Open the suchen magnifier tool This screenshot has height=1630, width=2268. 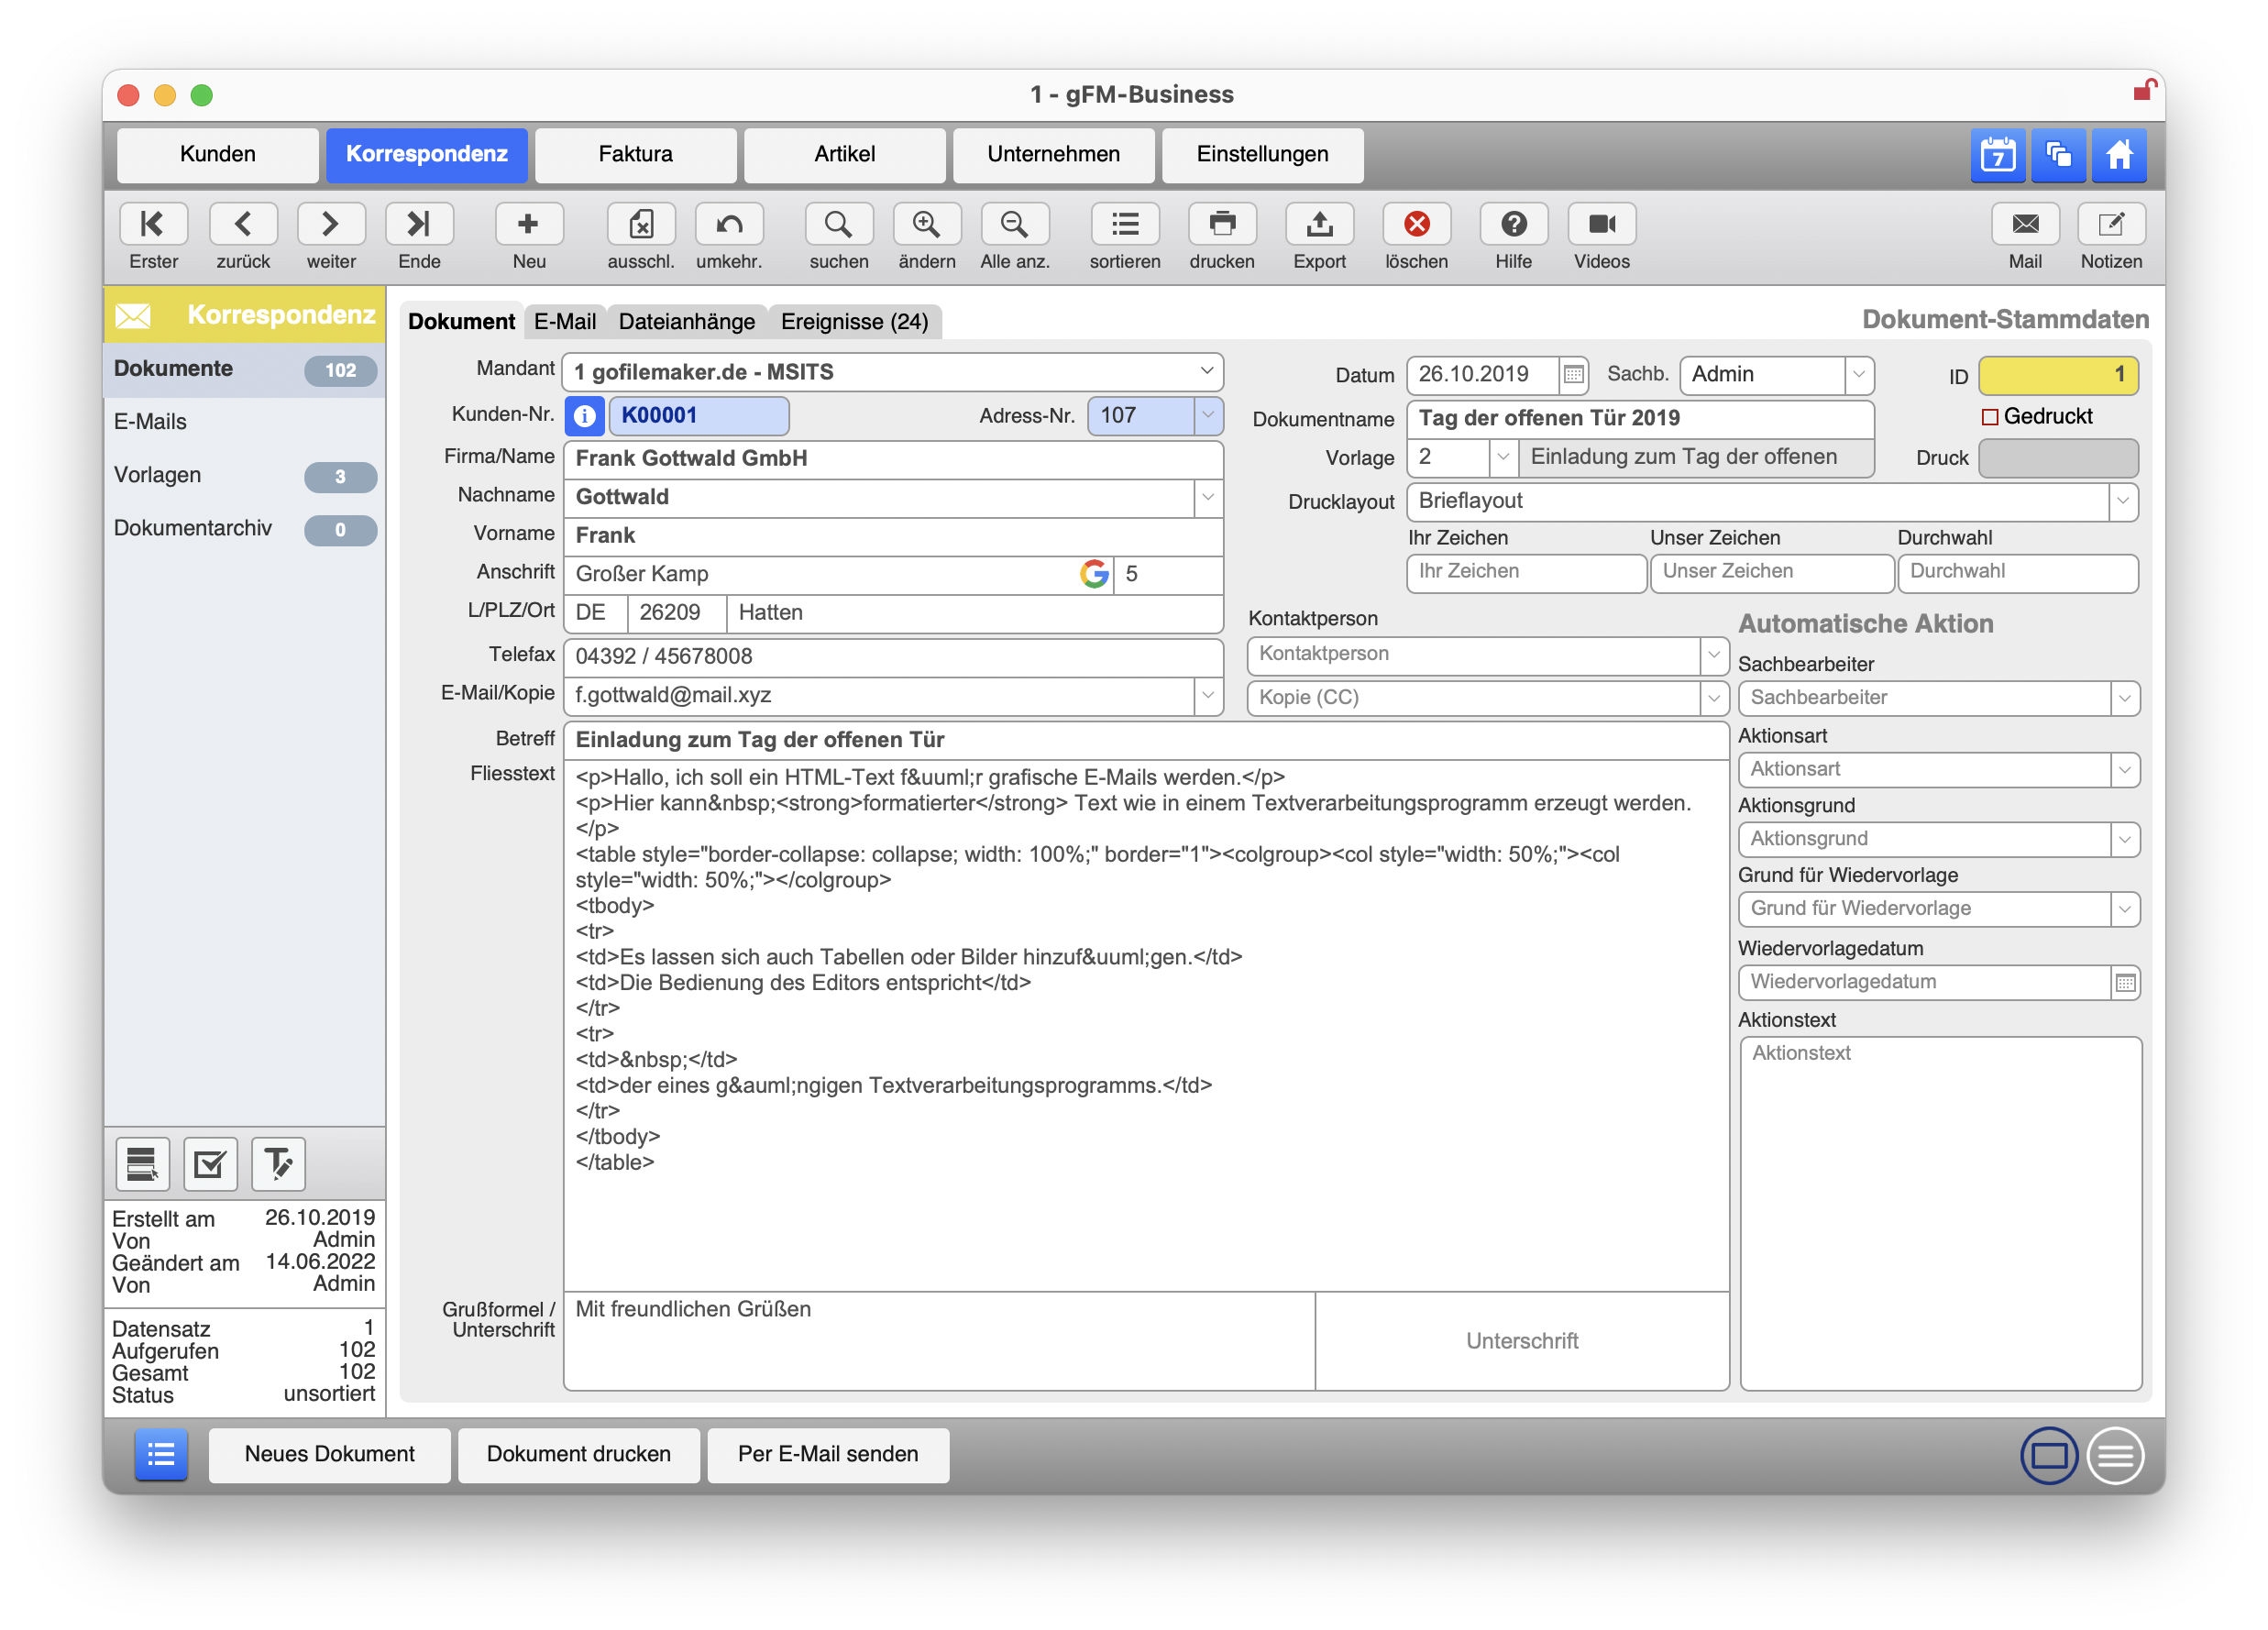[838, 224]
